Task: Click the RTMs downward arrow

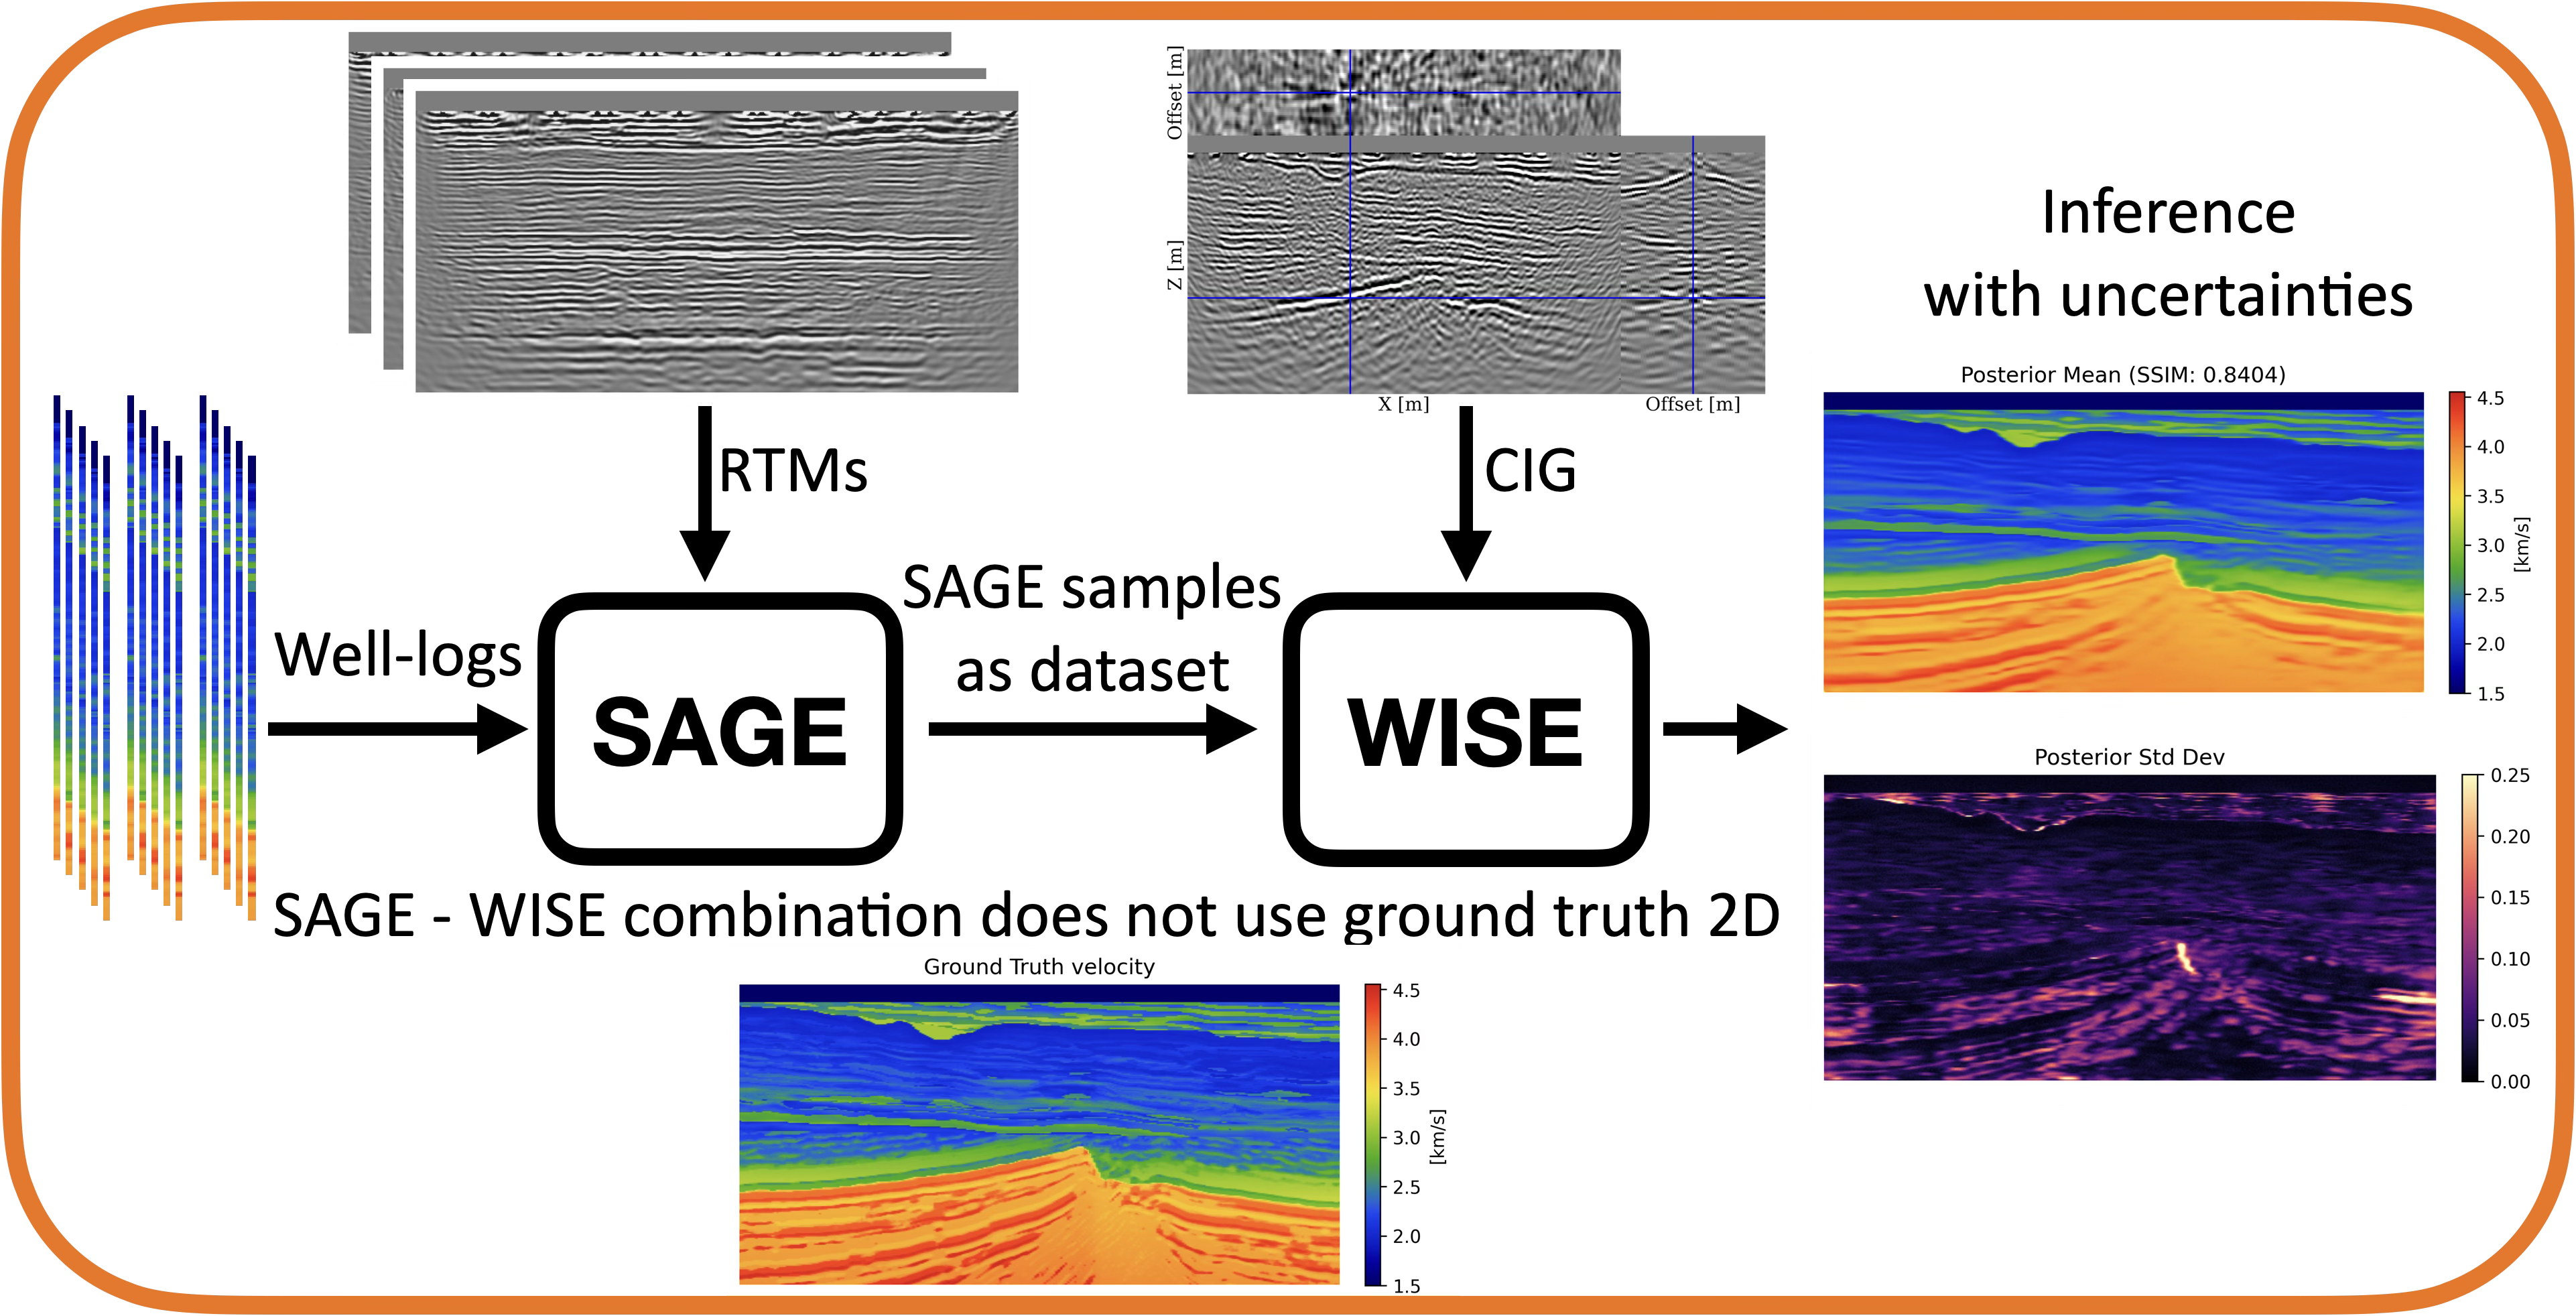Action: click(x=705, y=493)
